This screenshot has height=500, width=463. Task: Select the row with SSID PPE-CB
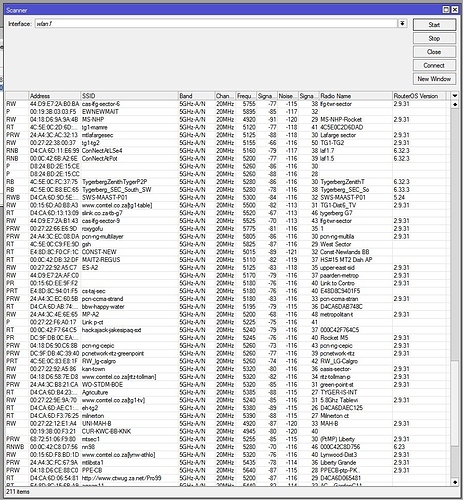pos(227,470)
